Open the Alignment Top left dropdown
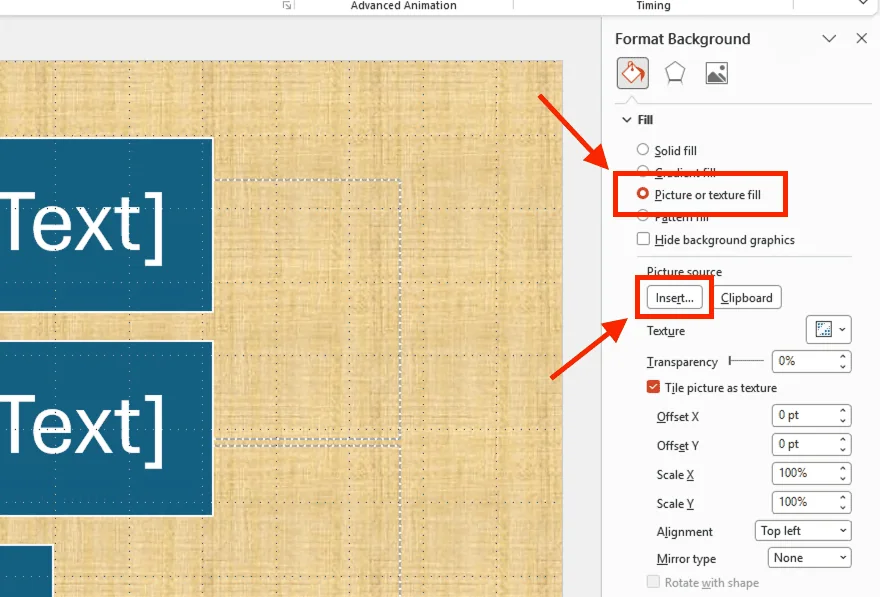 [x=803, y=531]
